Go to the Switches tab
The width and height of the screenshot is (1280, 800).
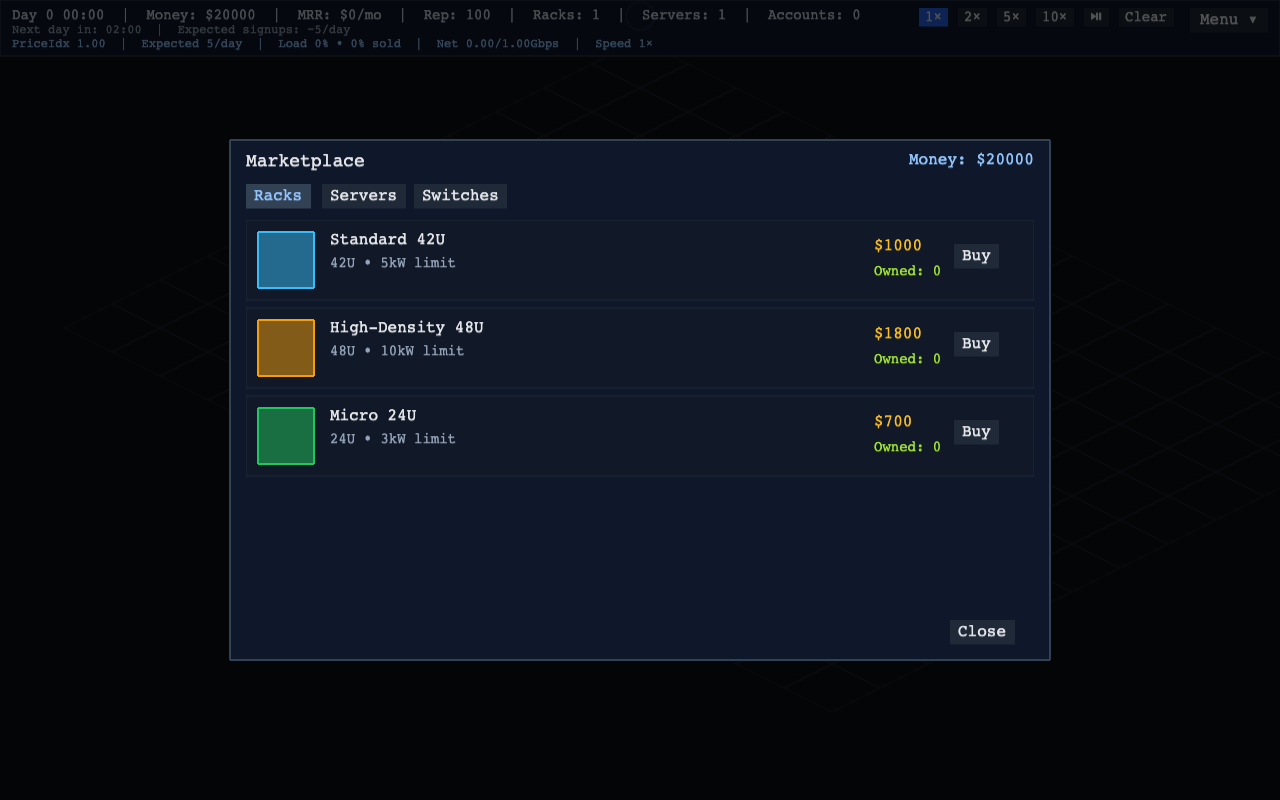click(x=460, y=196)
